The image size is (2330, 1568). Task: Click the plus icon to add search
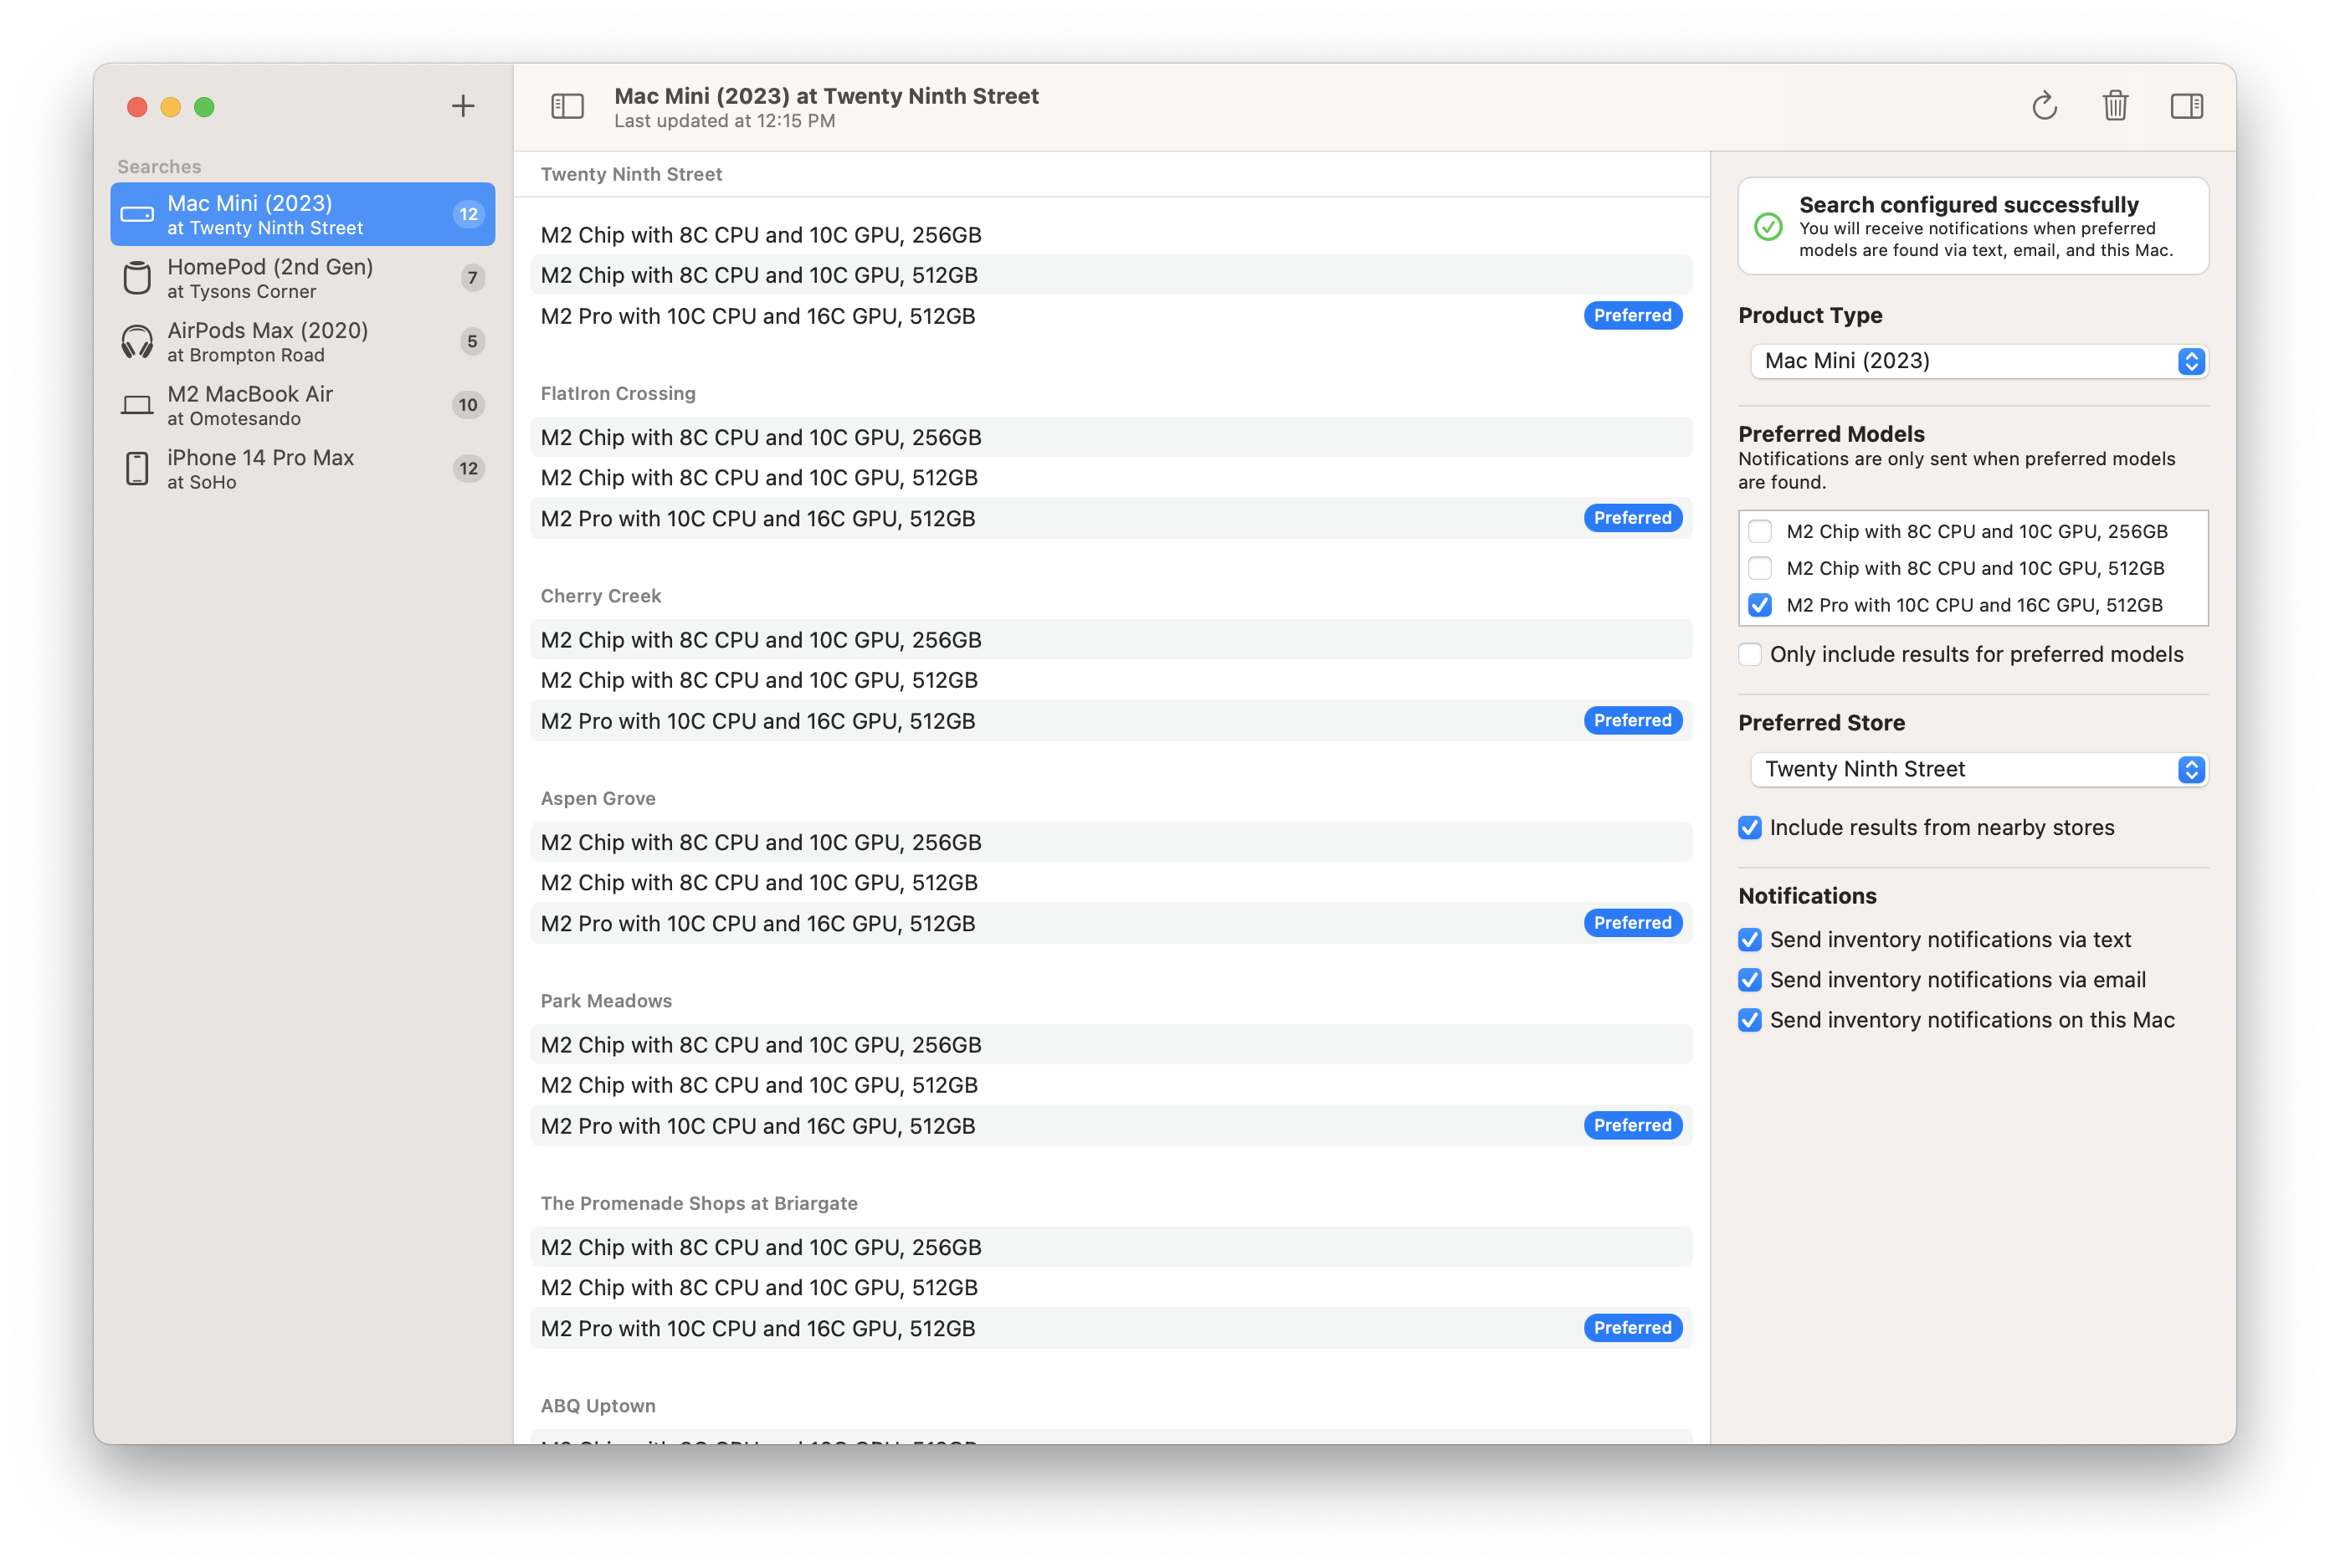(x=462, y=106)
